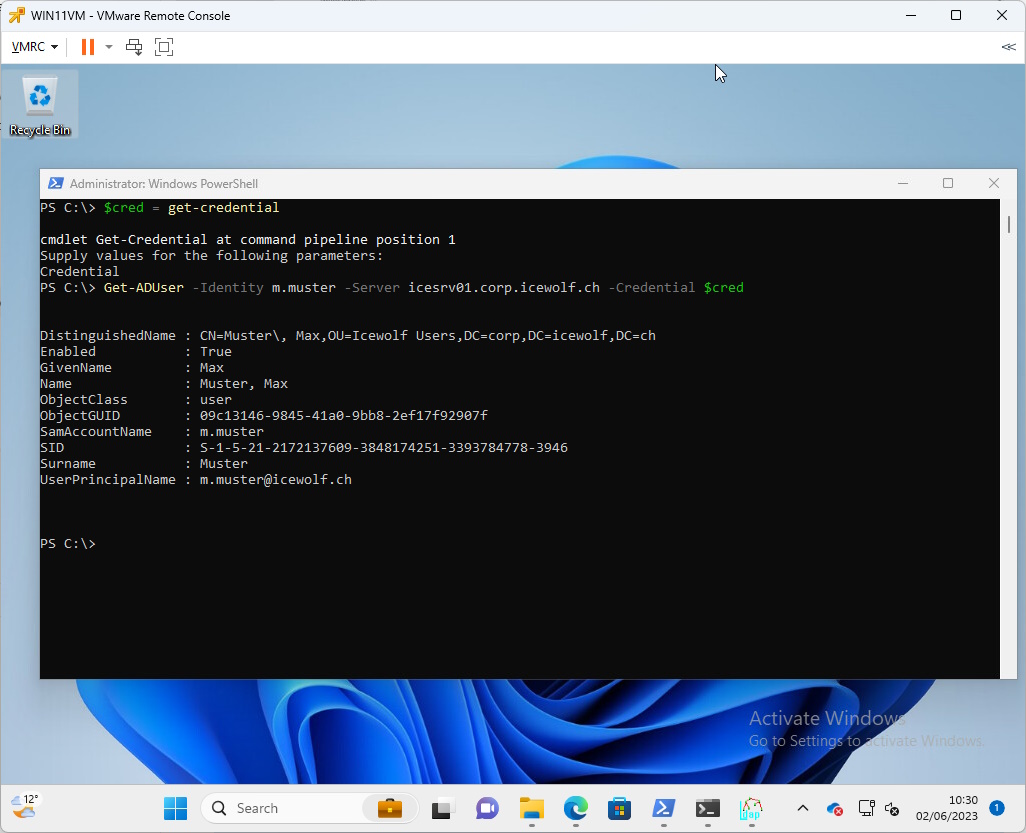1026x833 pixels.
Task: Enter full screen mode in VMRC
Action: click(164, 47)
